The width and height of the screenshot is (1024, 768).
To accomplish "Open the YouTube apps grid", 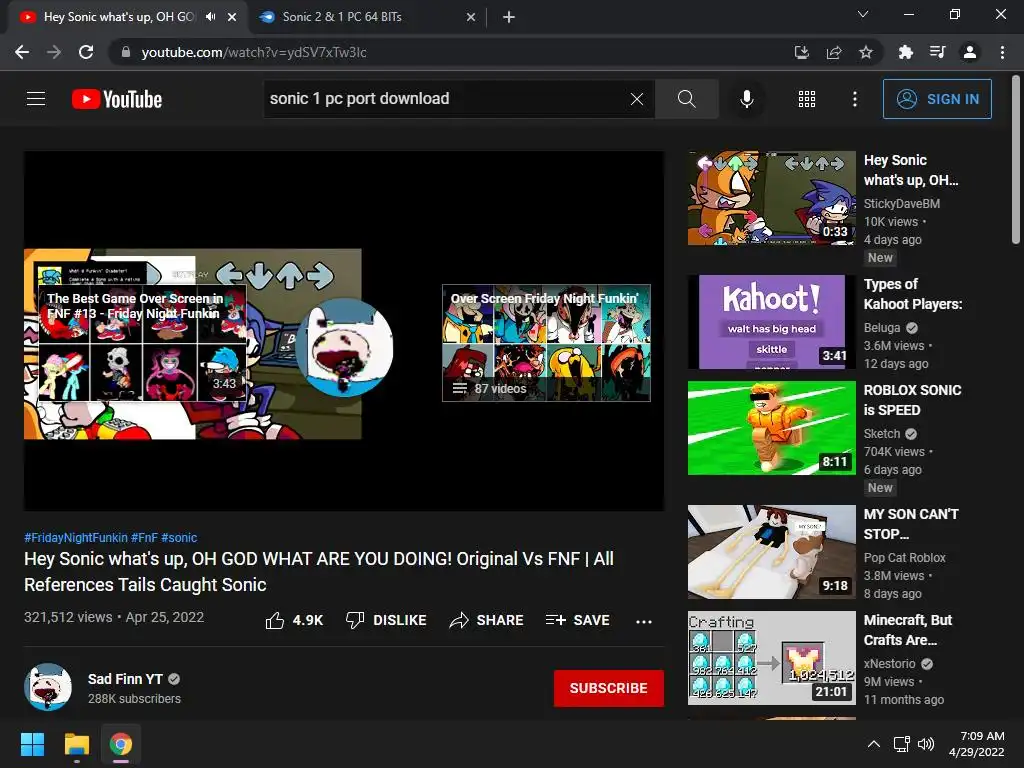I will click(x=807, y=99).
